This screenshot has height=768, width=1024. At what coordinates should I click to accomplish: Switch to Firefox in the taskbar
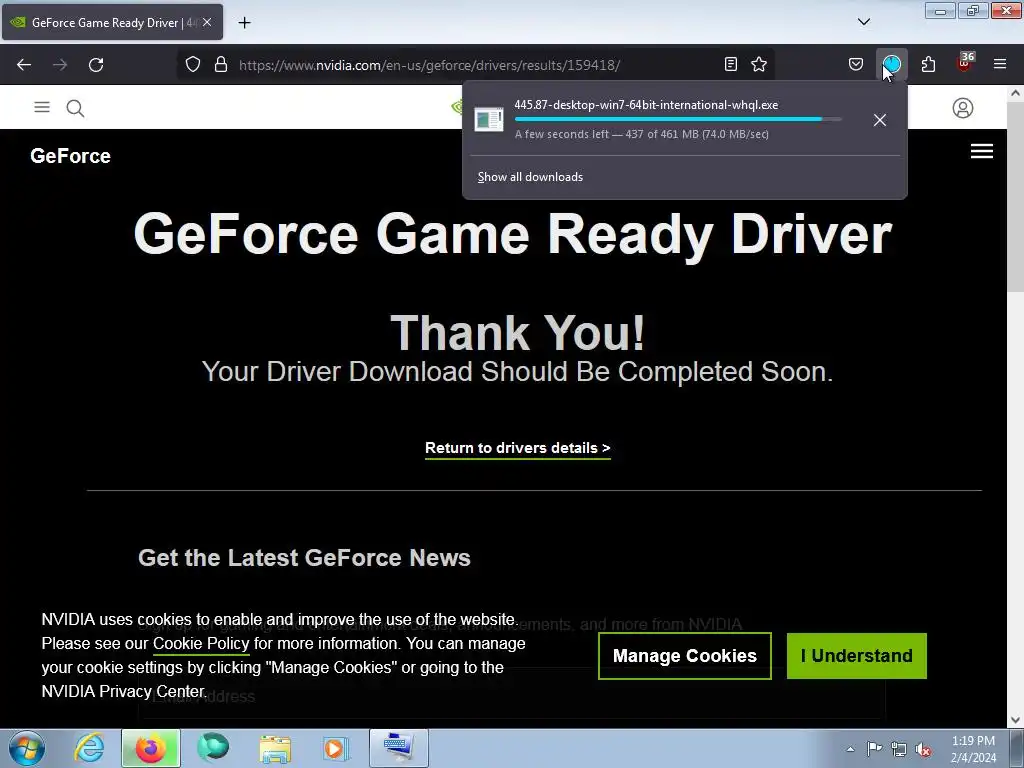(151, 748)
